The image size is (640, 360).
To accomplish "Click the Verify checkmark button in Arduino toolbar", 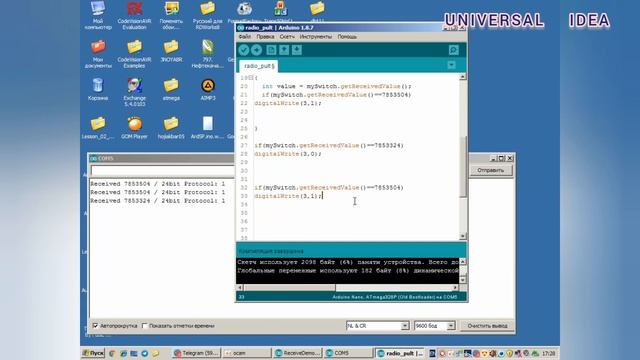I will coord(244,50).
